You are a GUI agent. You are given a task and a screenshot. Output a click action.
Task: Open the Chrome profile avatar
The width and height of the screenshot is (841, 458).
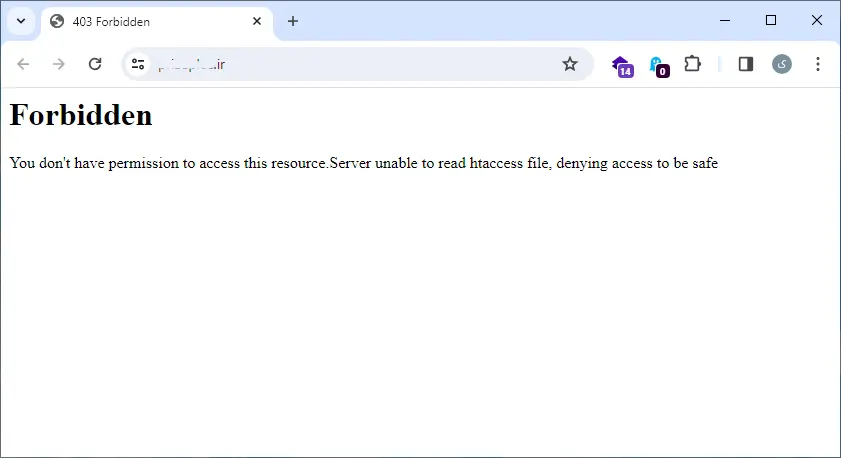click(782, 64)
